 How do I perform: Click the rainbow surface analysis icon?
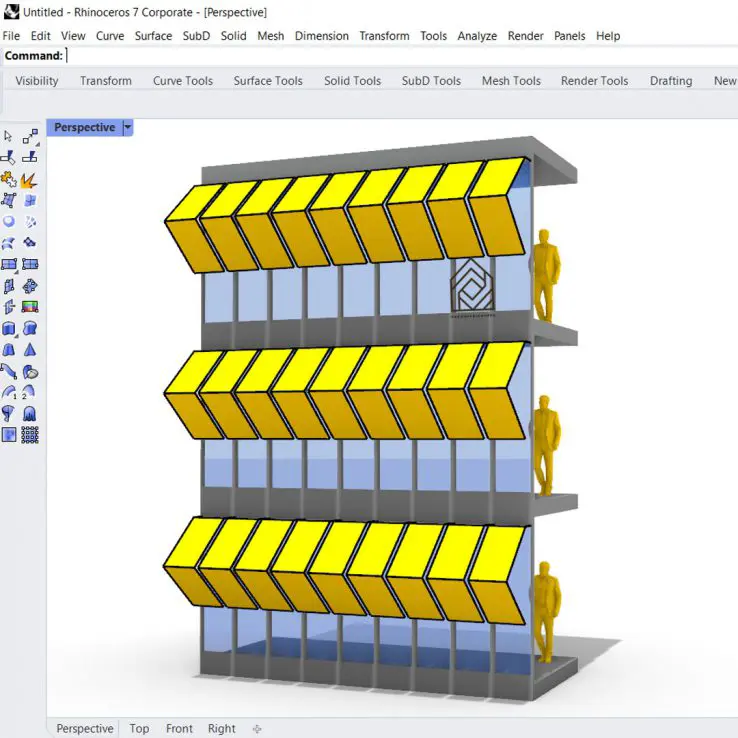(x=30, y=307)
